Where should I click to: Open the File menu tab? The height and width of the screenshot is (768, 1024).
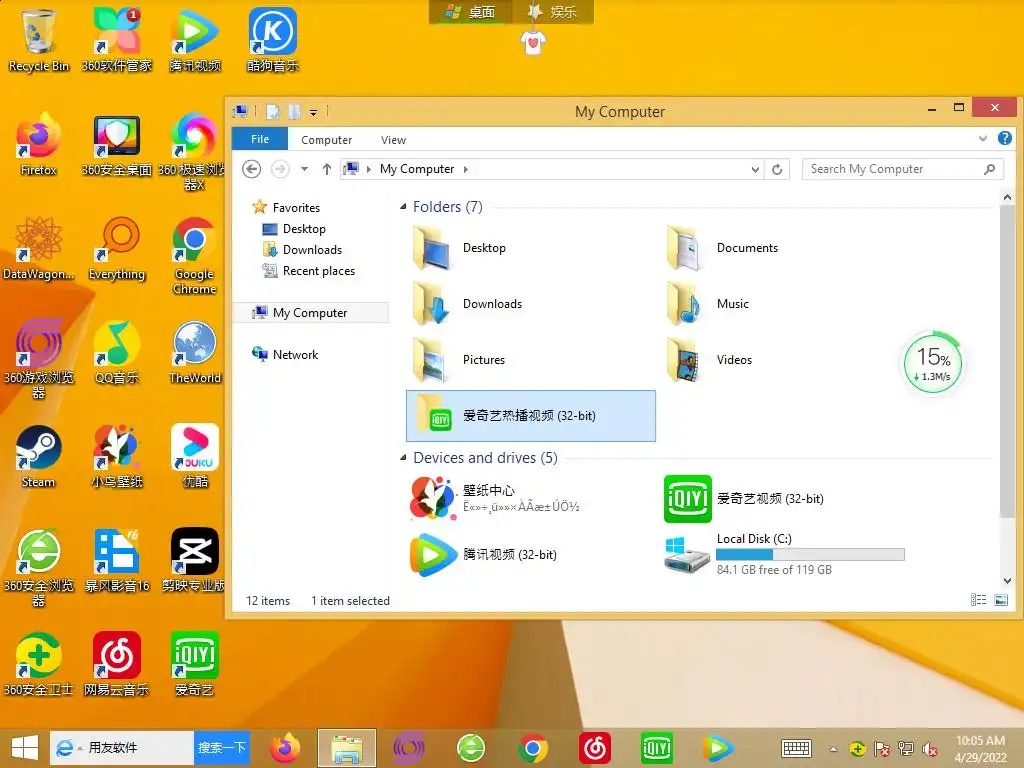pos(260,139)
